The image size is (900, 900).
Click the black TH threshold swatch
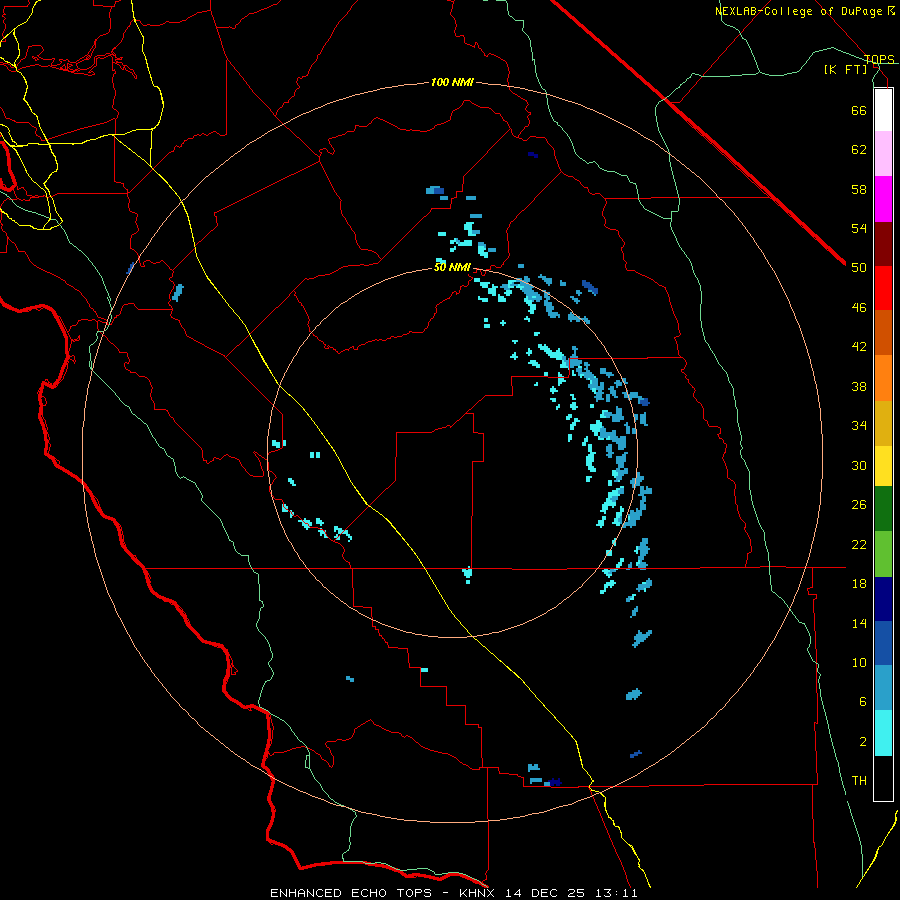[x=883, y=778]
